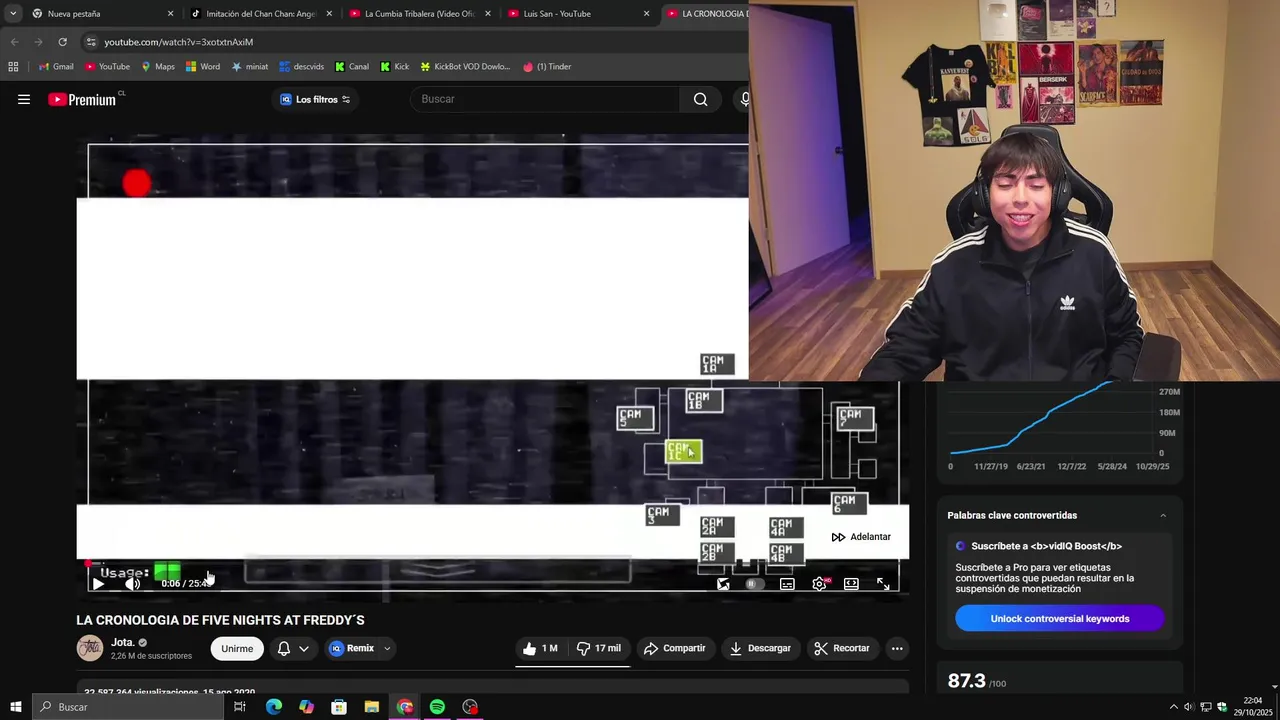Open Task View on the taskbar
Viewport: 1280px width, 720px height.
(240, 707)
